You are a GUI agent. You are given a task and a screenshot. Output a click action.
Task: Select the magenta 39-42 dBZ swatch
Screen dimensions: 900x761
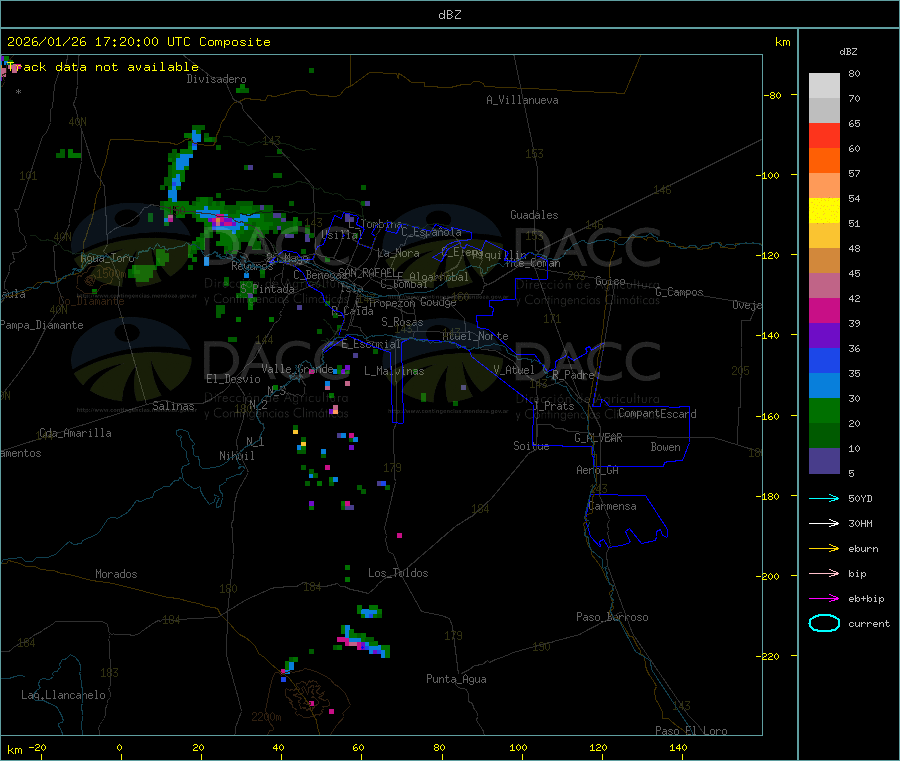click(x=824, y=310)
